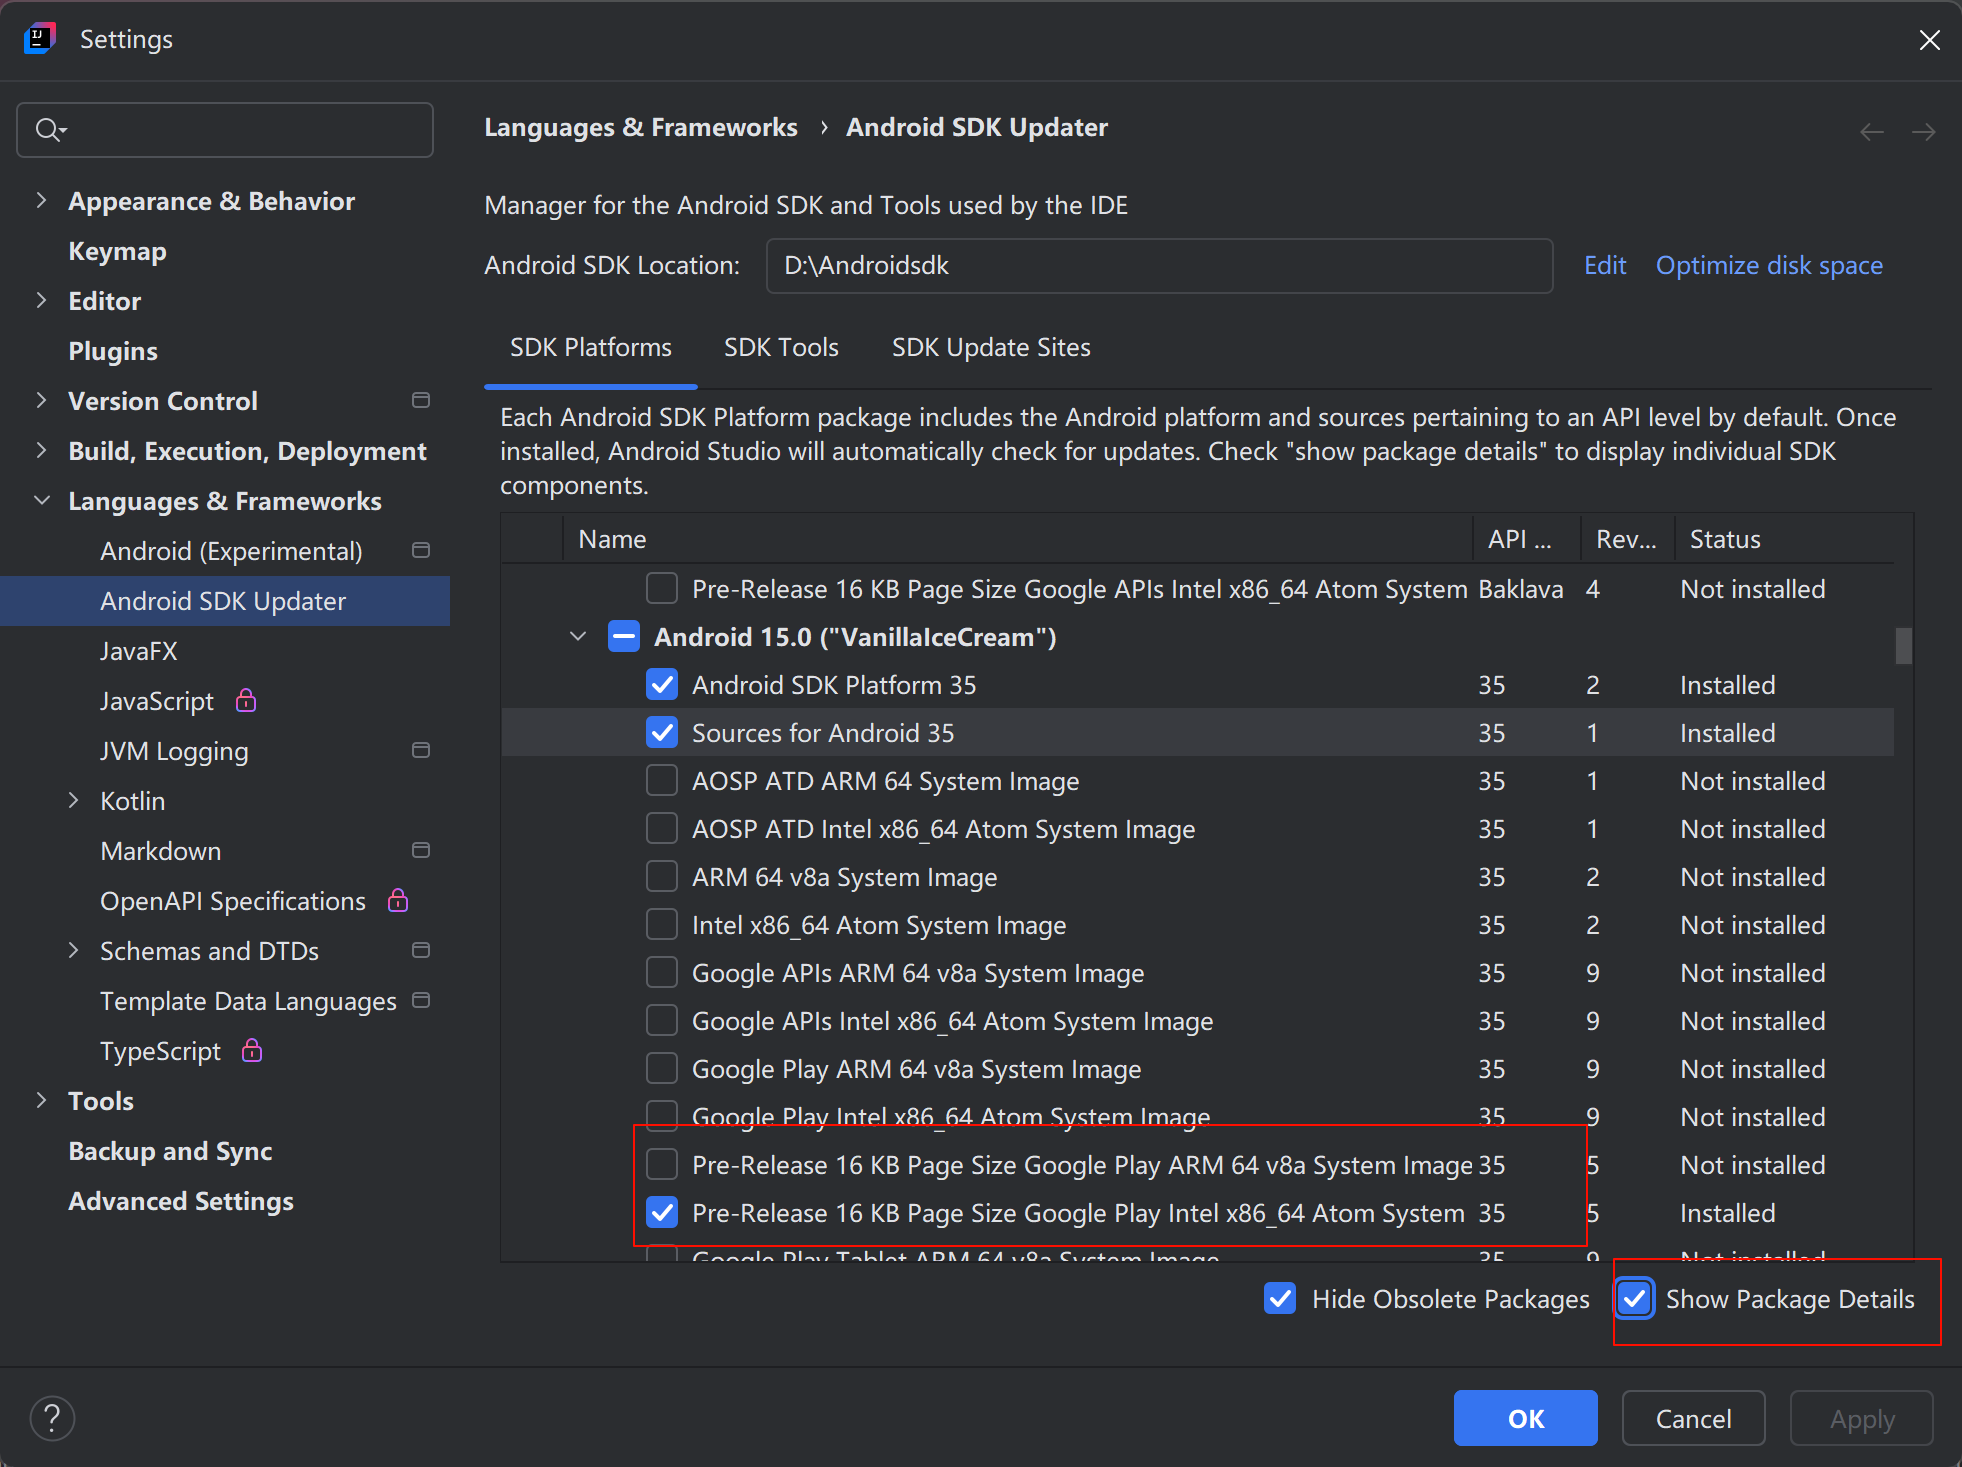Click the Android SDK Location field

click(x=1158, y=266)
